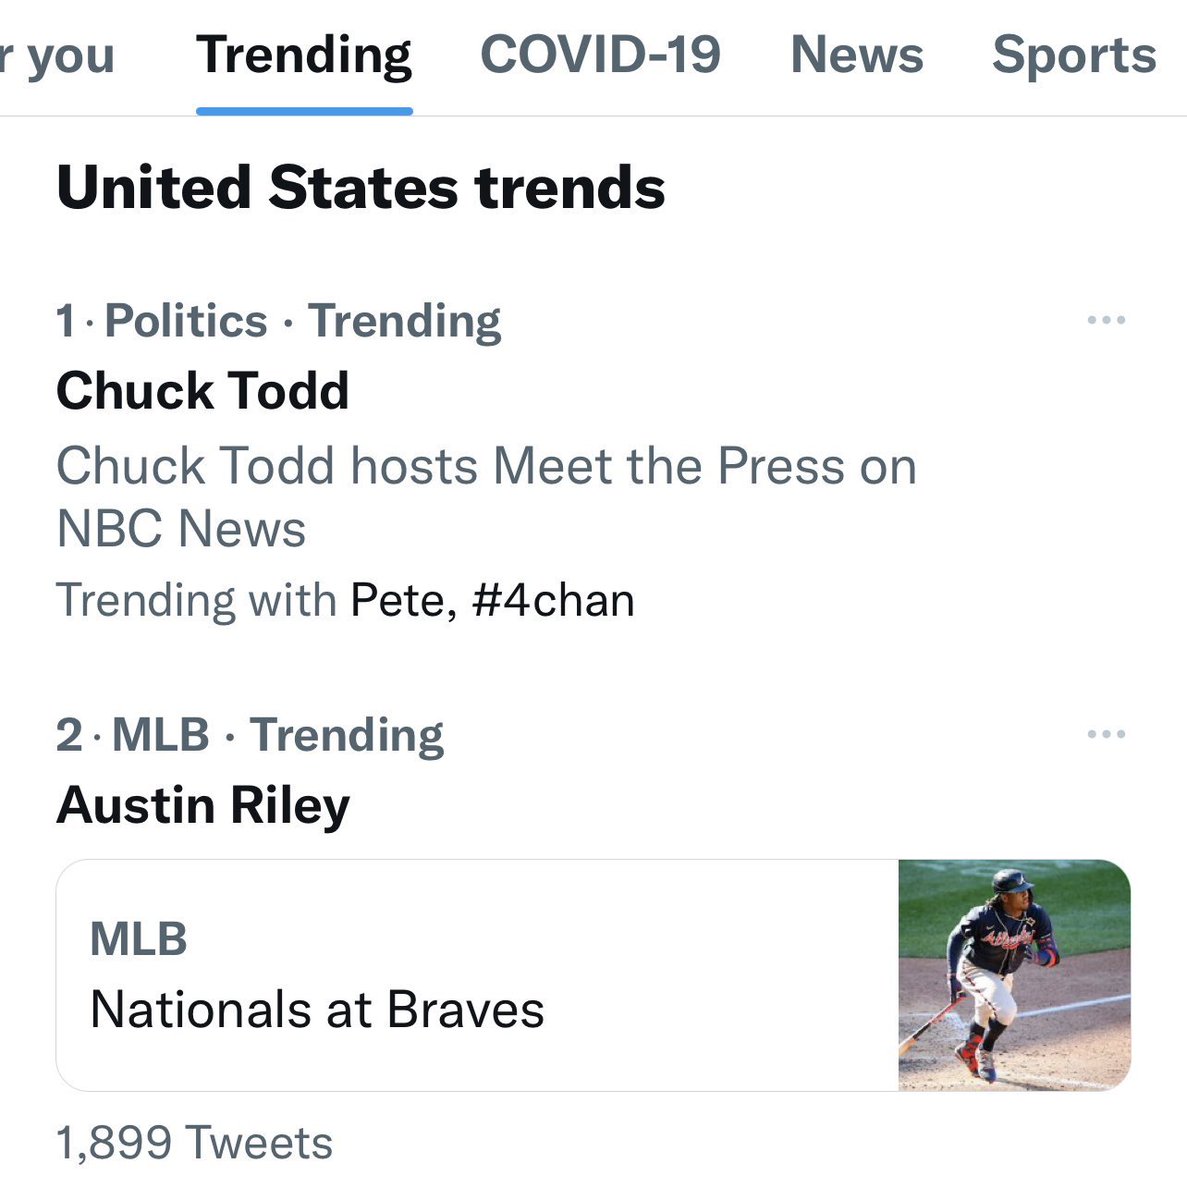View the Braves batter thumbnail image
Viewport: 1187px width, 1200px height.
point(1015,975)
